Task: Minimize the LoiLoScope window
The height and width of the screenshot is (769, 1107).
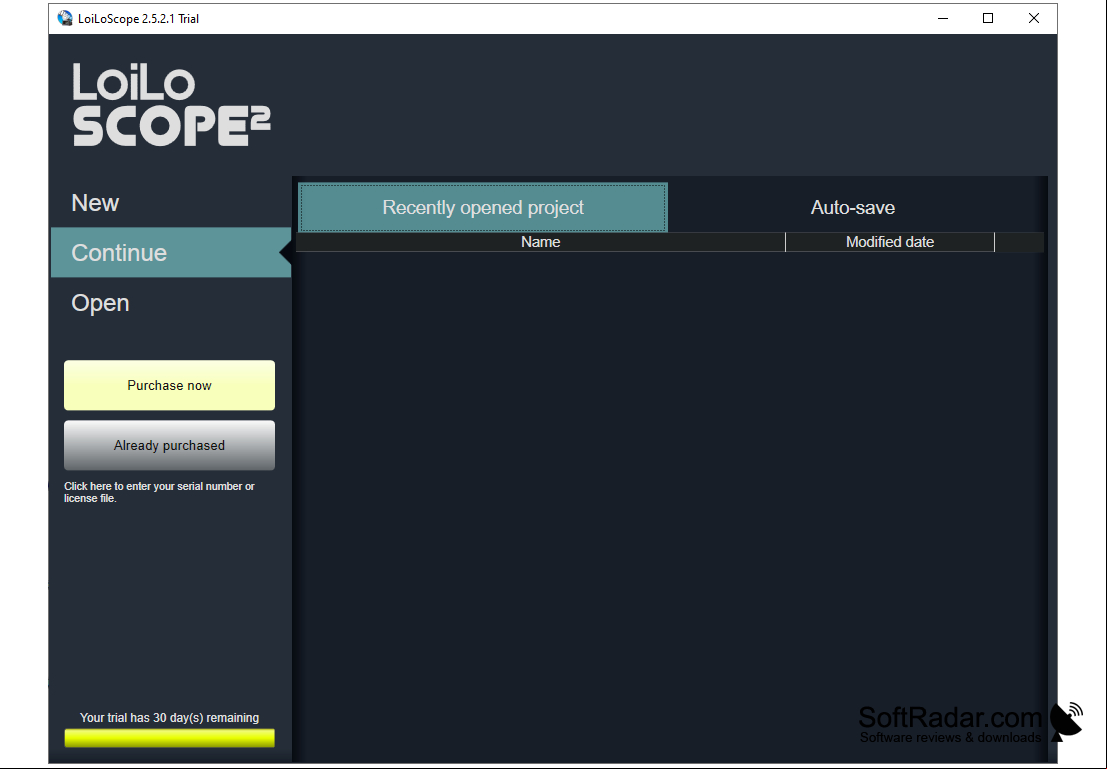Action: click(x=943, y=18)
